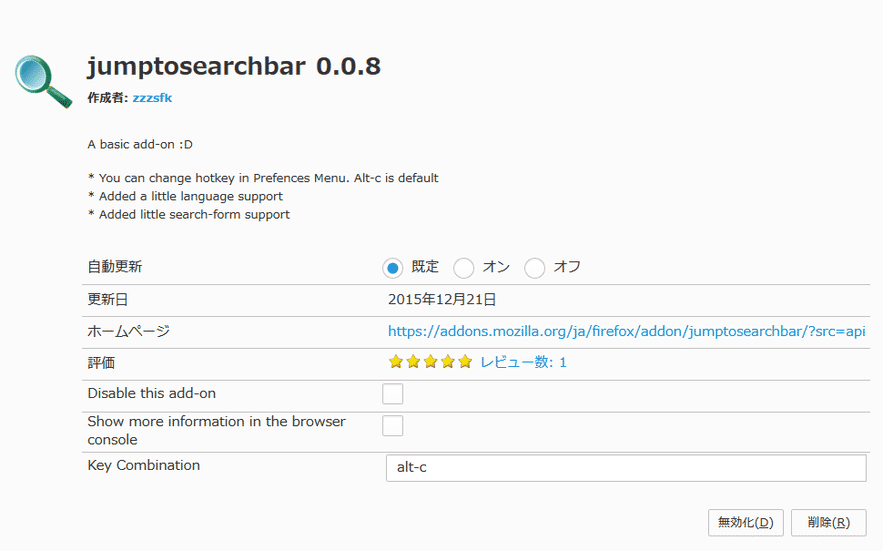Viewport: 883px width, 551px height.
Task: Click the middle rating star
Action: point(430,362)
